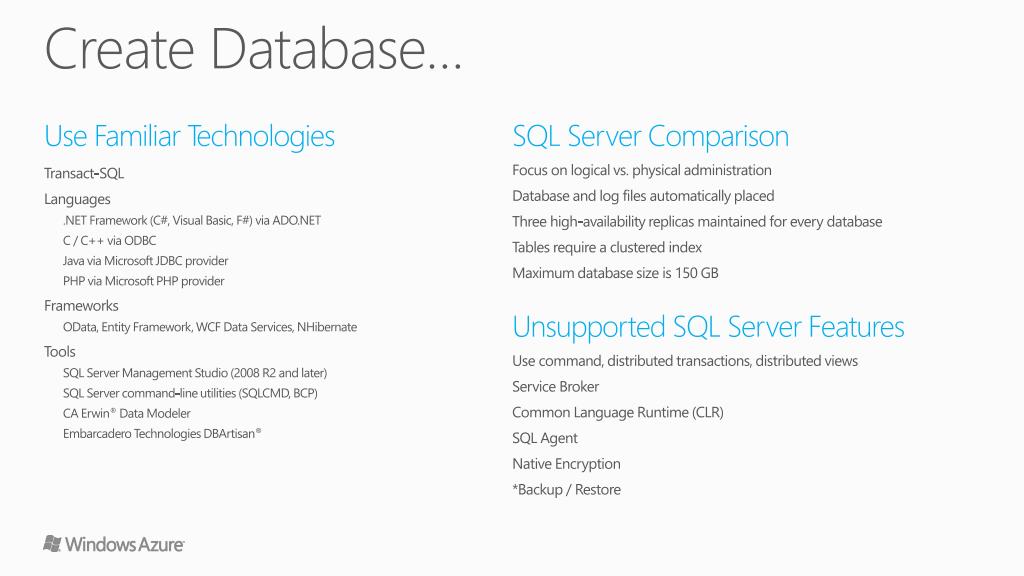The height and width of the screenshot is (576, 1024).
Task: Click the Transact-SQL text line
Action: coord(84,173)
